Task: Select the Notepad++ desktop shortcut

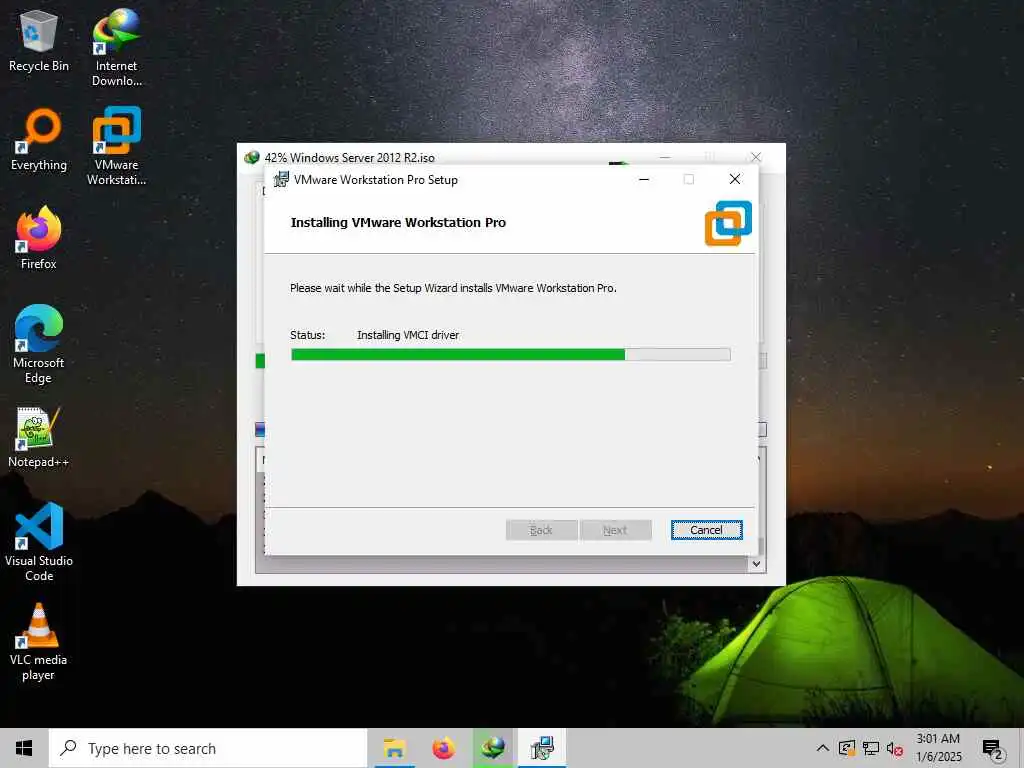Action: pyautogui.click(x=39, y=437)
